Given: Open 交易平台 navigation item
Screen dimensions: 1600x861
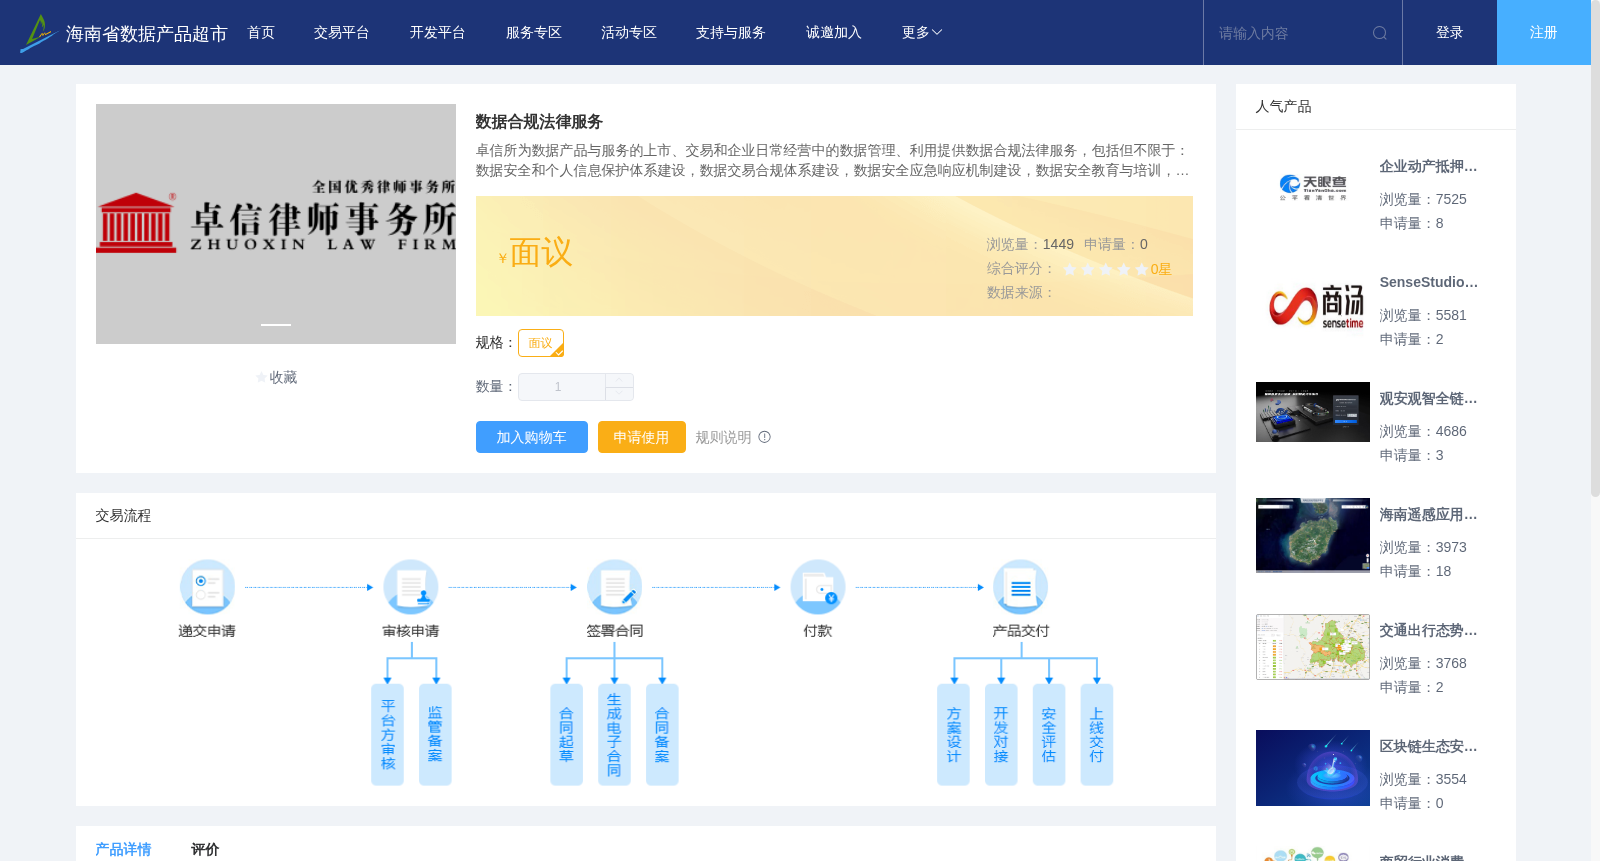Looking at the screenshot, I should tap(342, 33).
